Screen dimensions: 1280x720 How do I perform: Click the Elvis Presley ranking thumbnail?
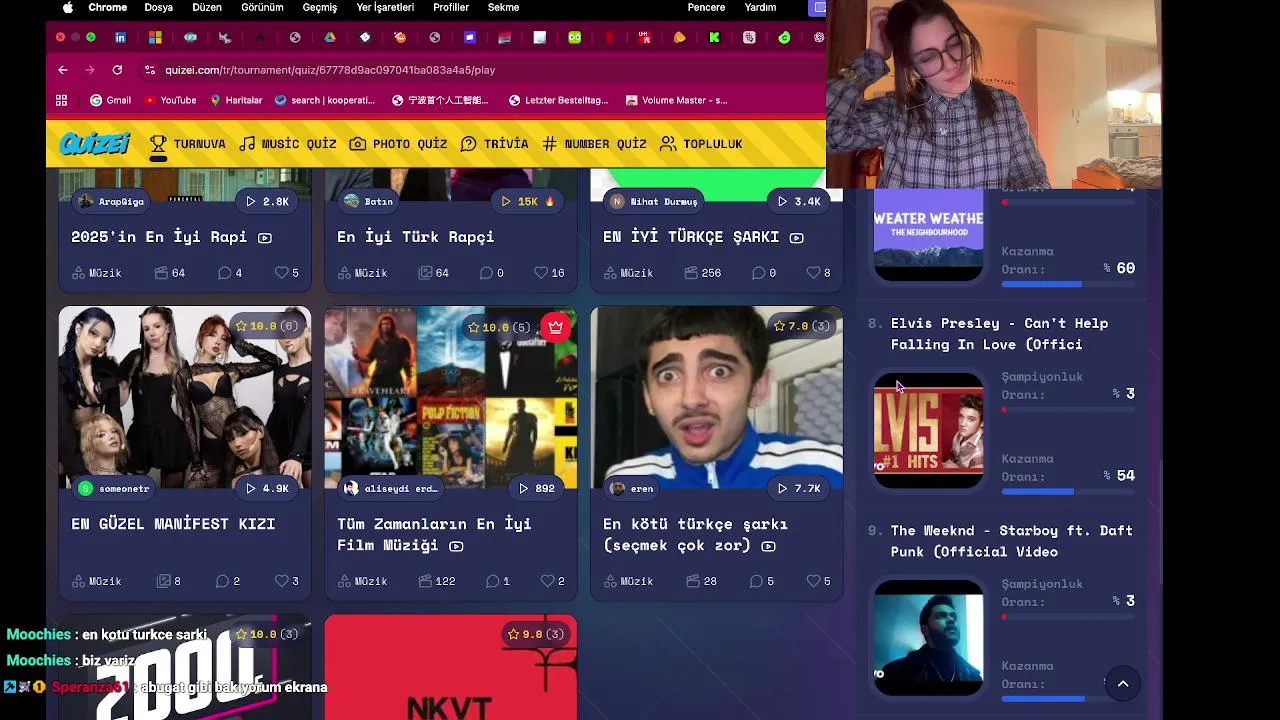[929, 430]
